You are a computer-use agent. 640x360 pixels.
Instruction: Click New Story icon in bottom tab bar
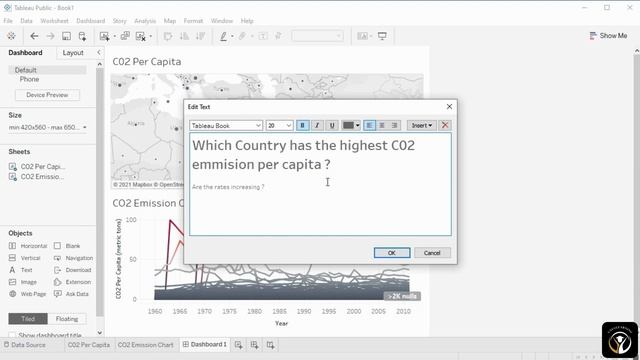(270, 345)
